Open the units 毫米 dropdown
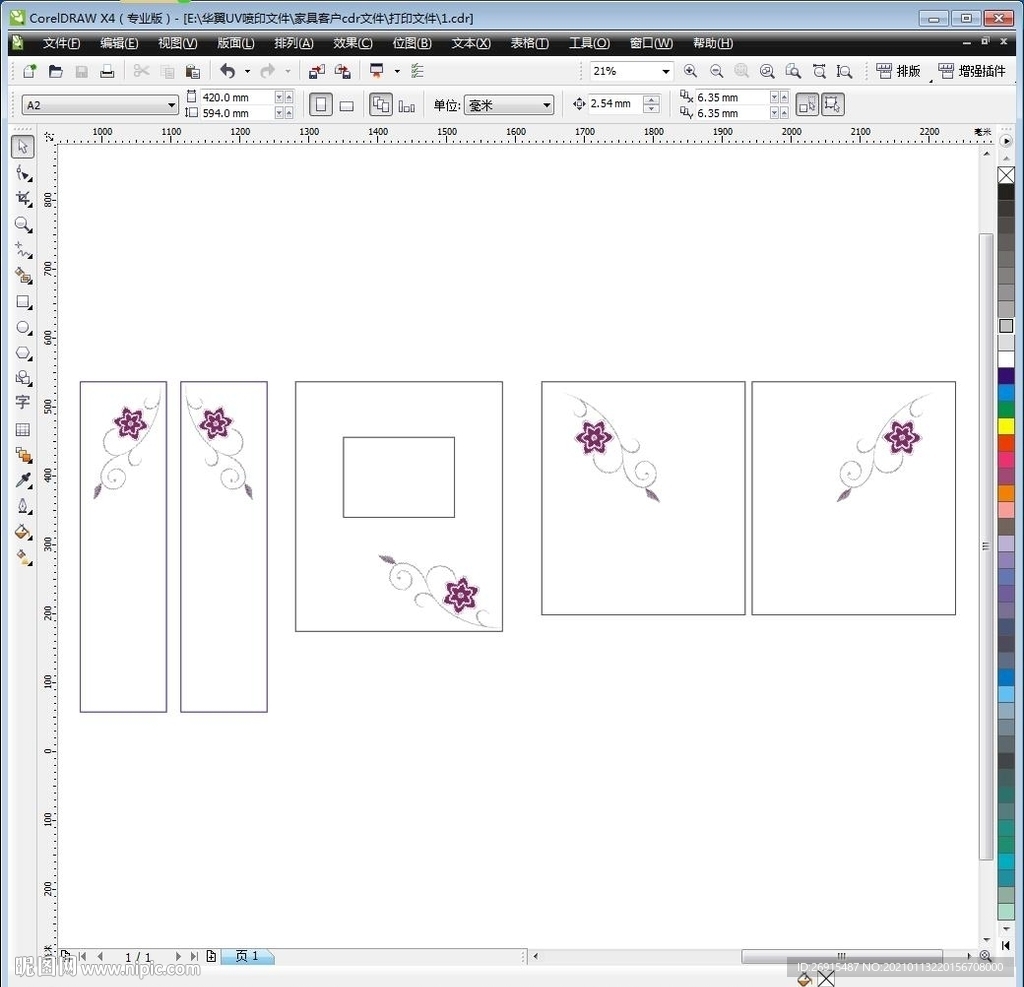 pyautogui.click(x=547, y=105)
